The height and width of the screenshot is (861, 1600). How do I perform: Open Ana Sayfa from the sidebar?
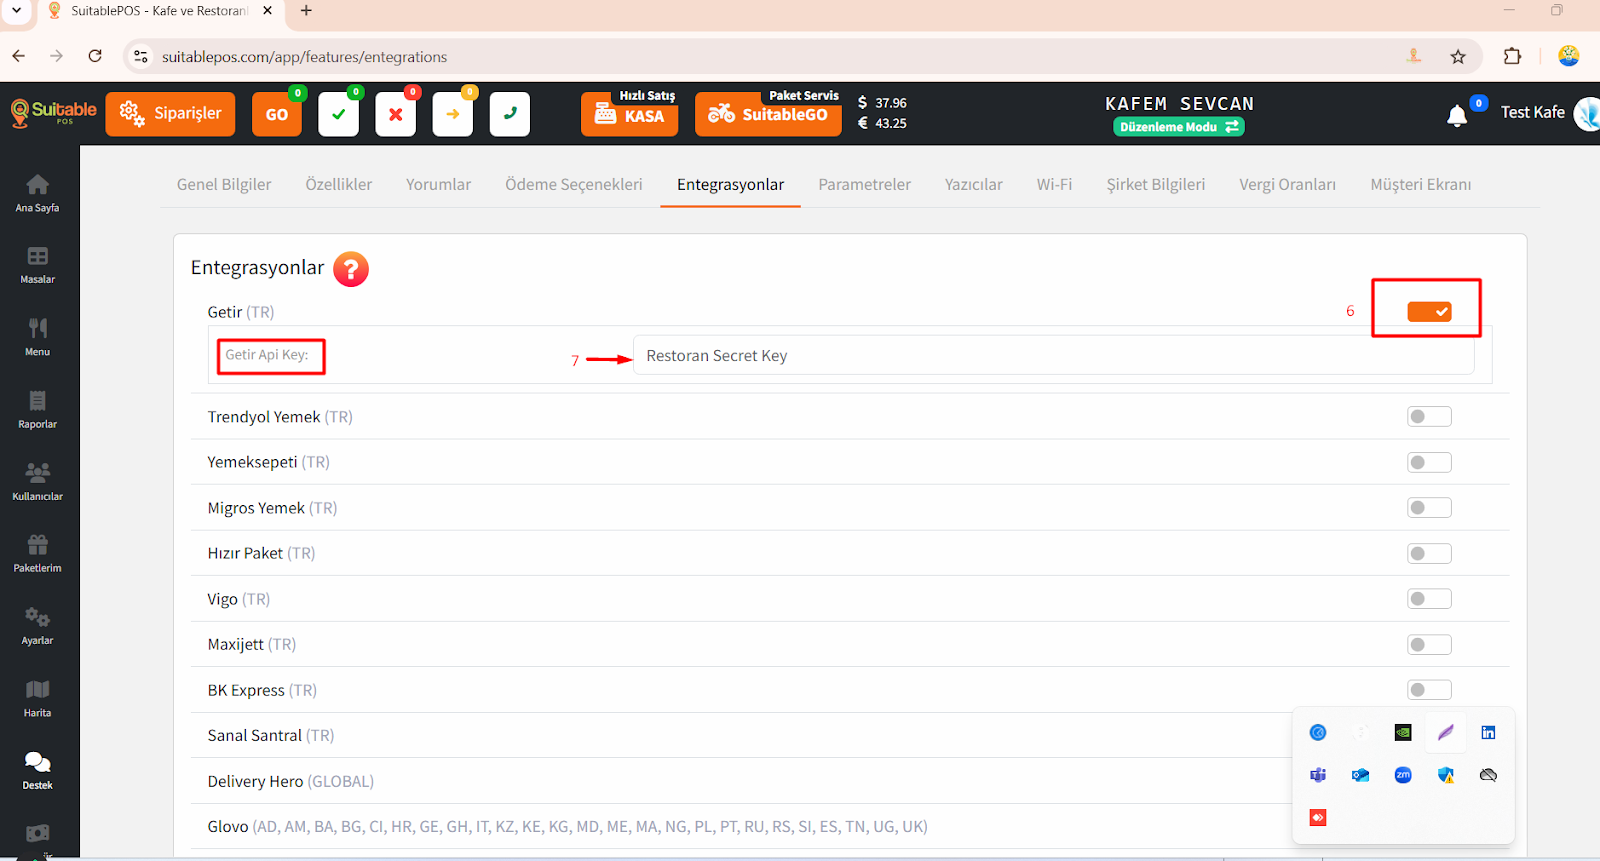click(37, 193)
